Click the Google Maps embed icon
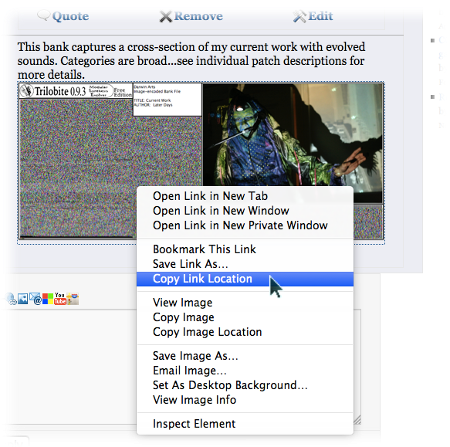450x447 pixels. click(x=73, y=299)
